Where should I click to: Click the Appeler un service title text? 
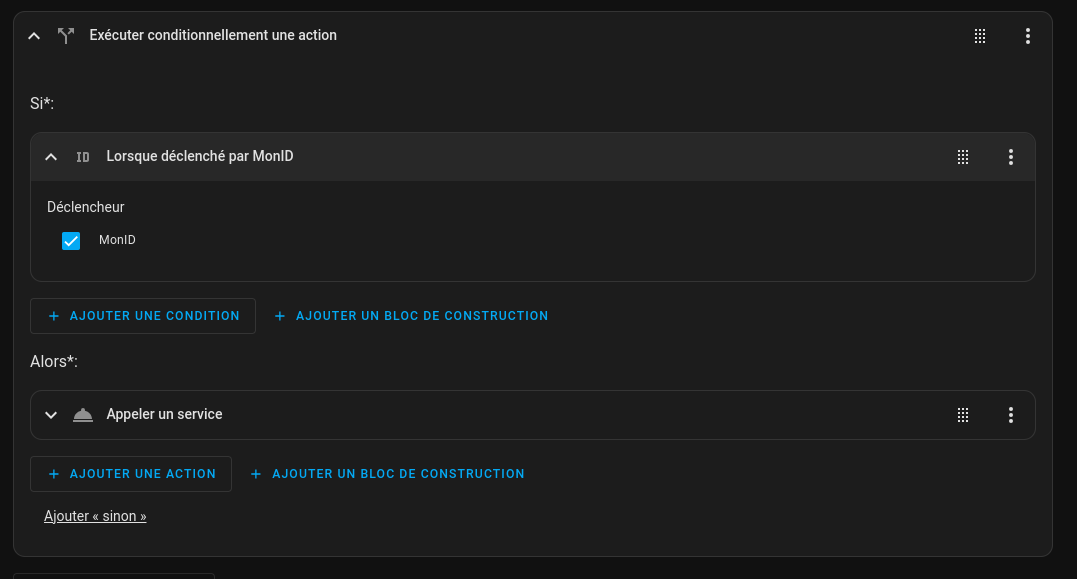click(164, 414)
